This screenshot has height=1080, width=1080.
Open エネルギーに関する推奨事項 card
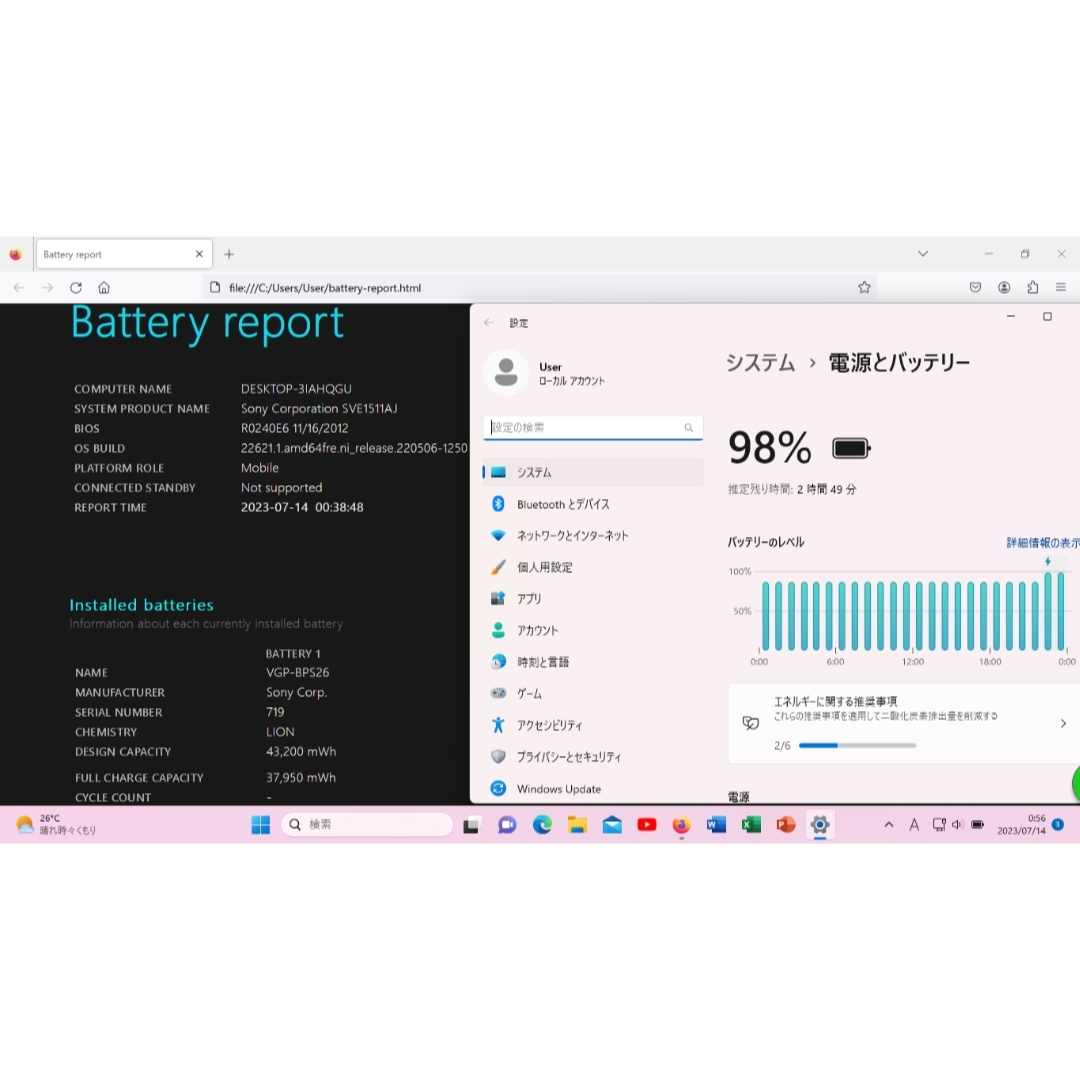pyautogui.click(x=904, y=723)
